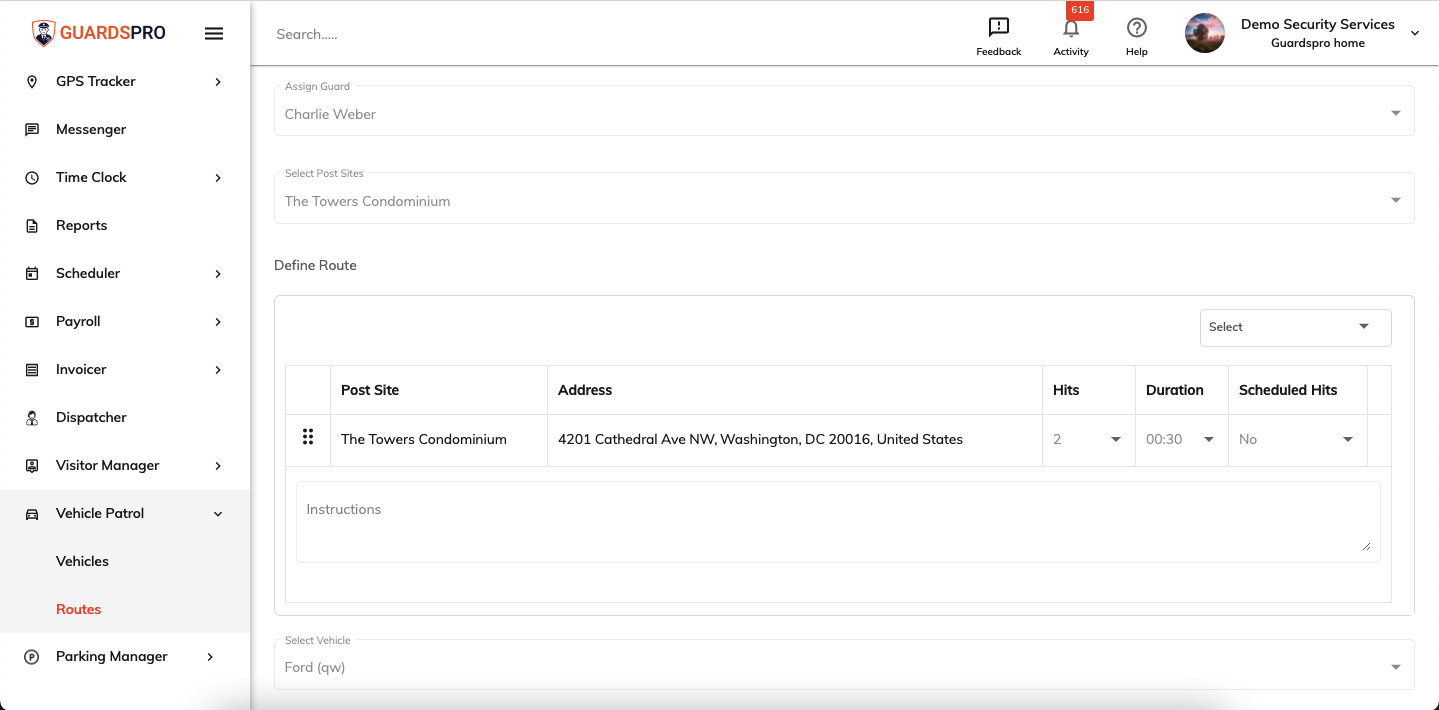Open the Select Vehicle dropdown
The height and width of the screenshot is (710, 1439).
click(x=844, y=664)
